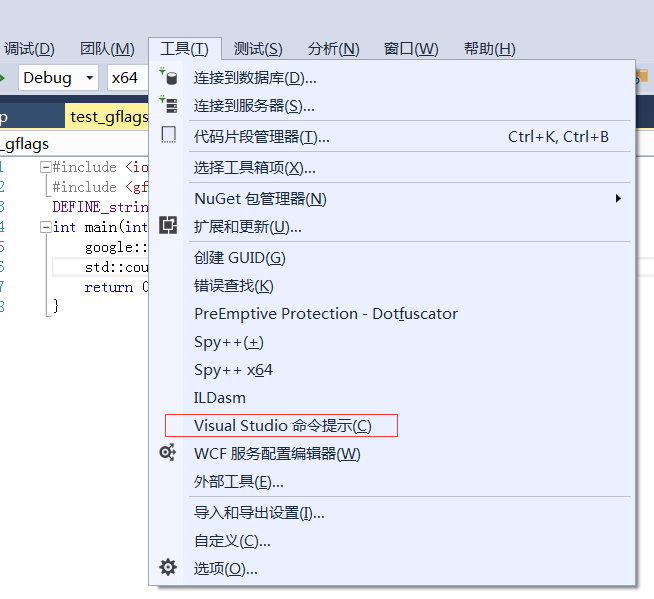Select 创建 GUID(G) entry
Viewport: 654px width, 599px height.
pyautogui.click(x=392, y=258)
